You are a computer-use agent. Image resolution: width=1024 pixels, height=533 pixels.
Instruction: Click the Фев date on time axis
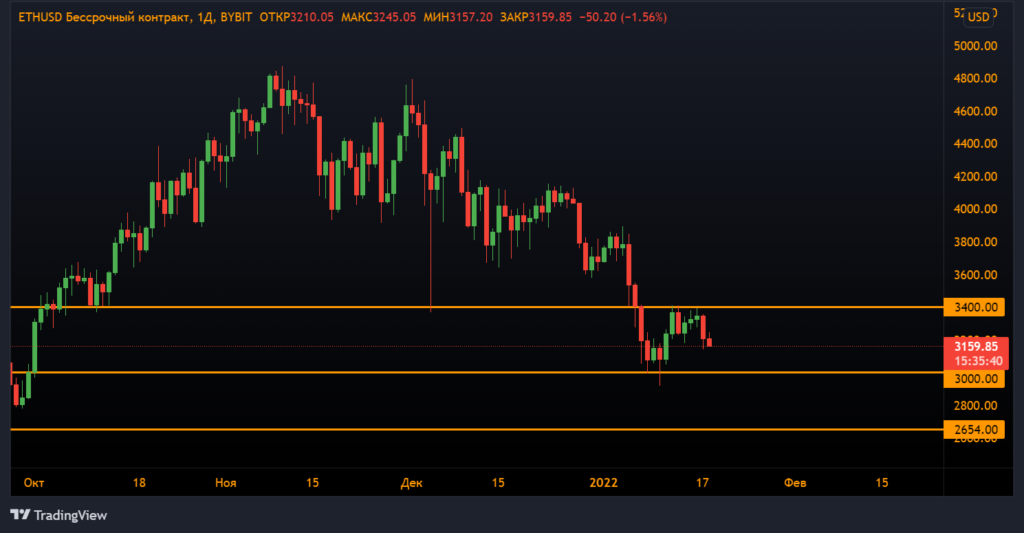click(x=795, y=483)
